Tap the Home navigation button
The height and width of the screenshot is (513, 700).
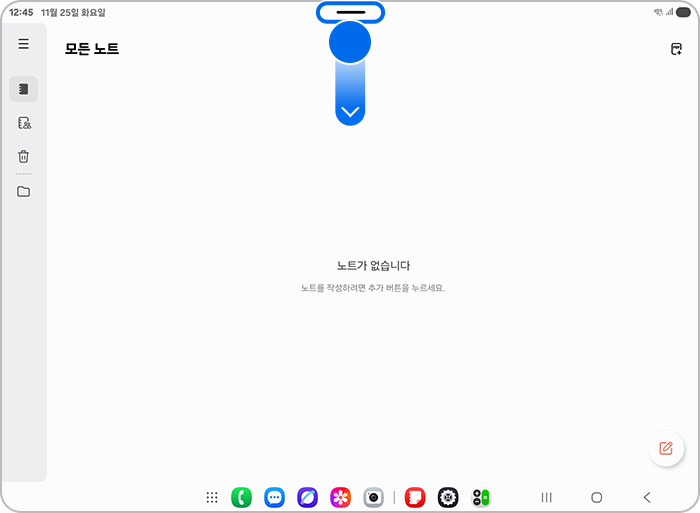tap(596, 497)
